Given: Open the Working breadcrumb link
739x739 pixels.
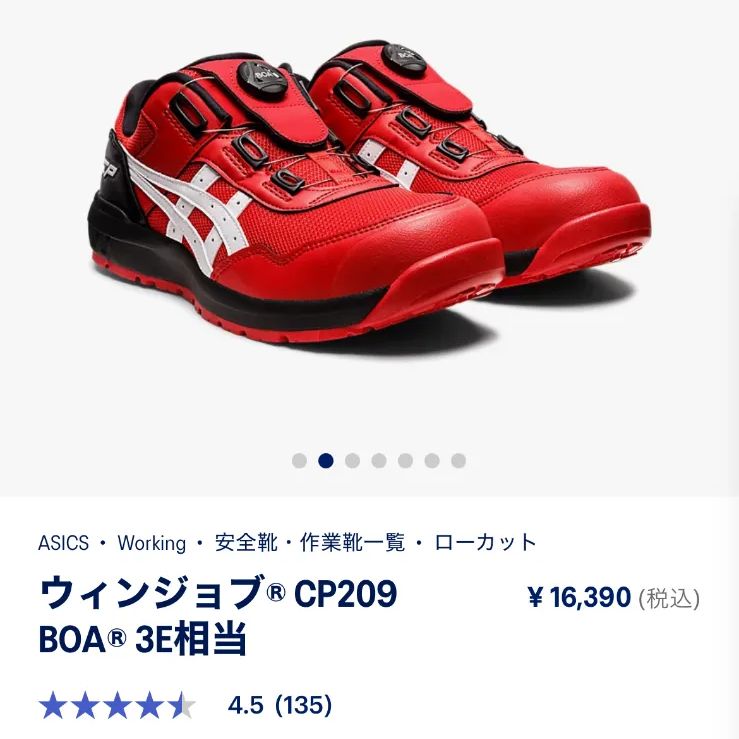Looking at the screenshot, I should [152, 542].
